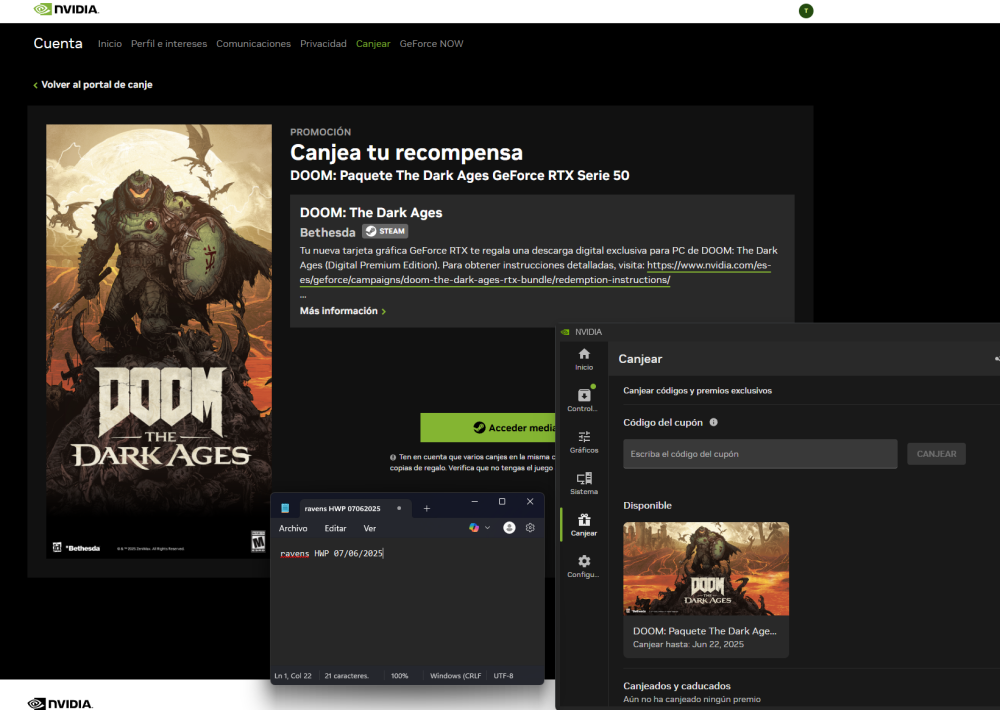Open Notepad settings gear icon
The image size is (1000, 710).
530,528
